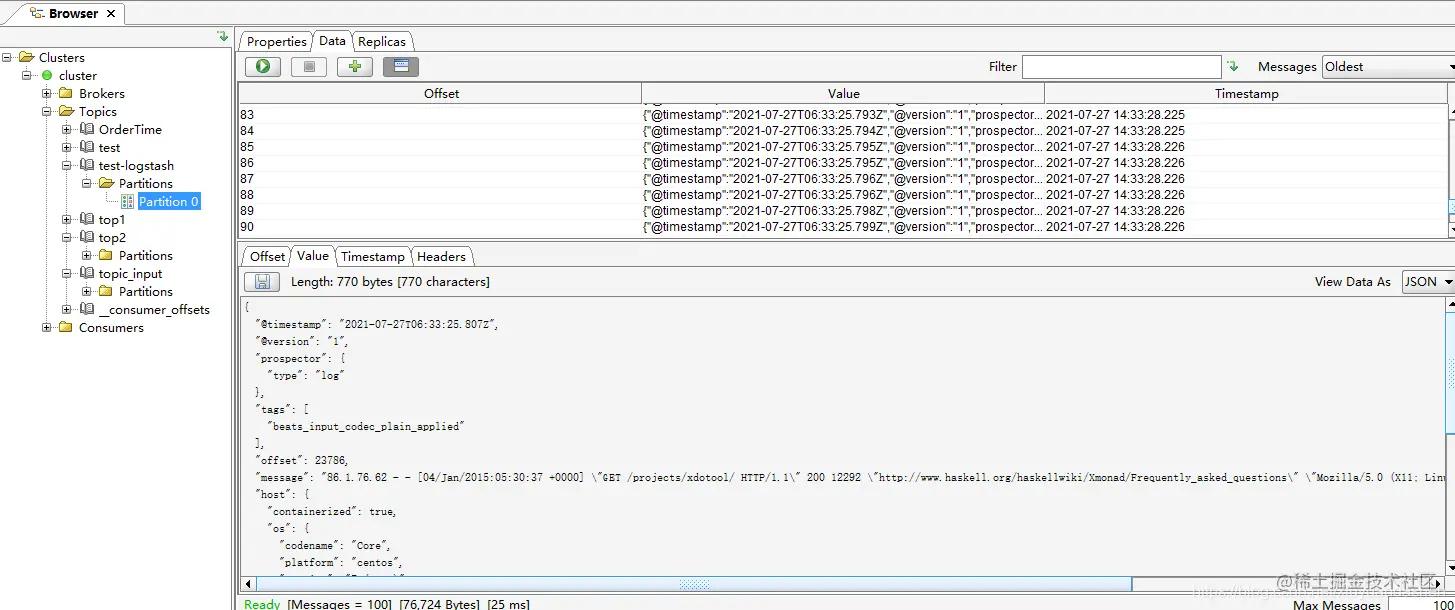Select the message row with offset 90
Image resolution: width=1455 pixels, height=610 pixels.
tap(842, 227)
